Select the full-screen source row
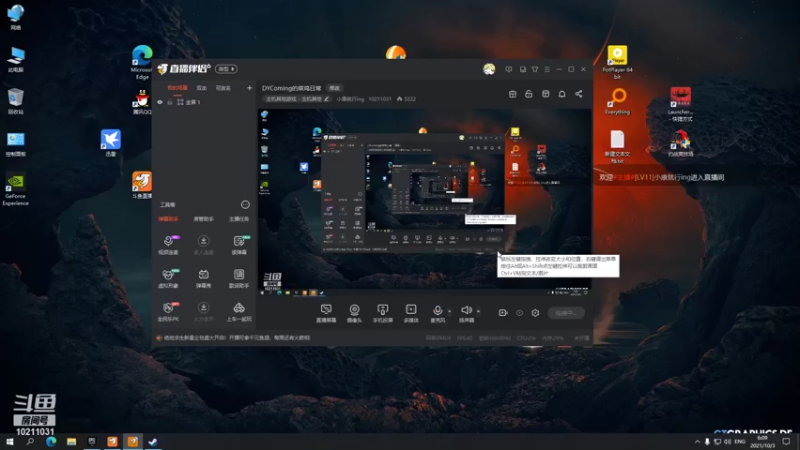800x450 pixels. point(204,102)
